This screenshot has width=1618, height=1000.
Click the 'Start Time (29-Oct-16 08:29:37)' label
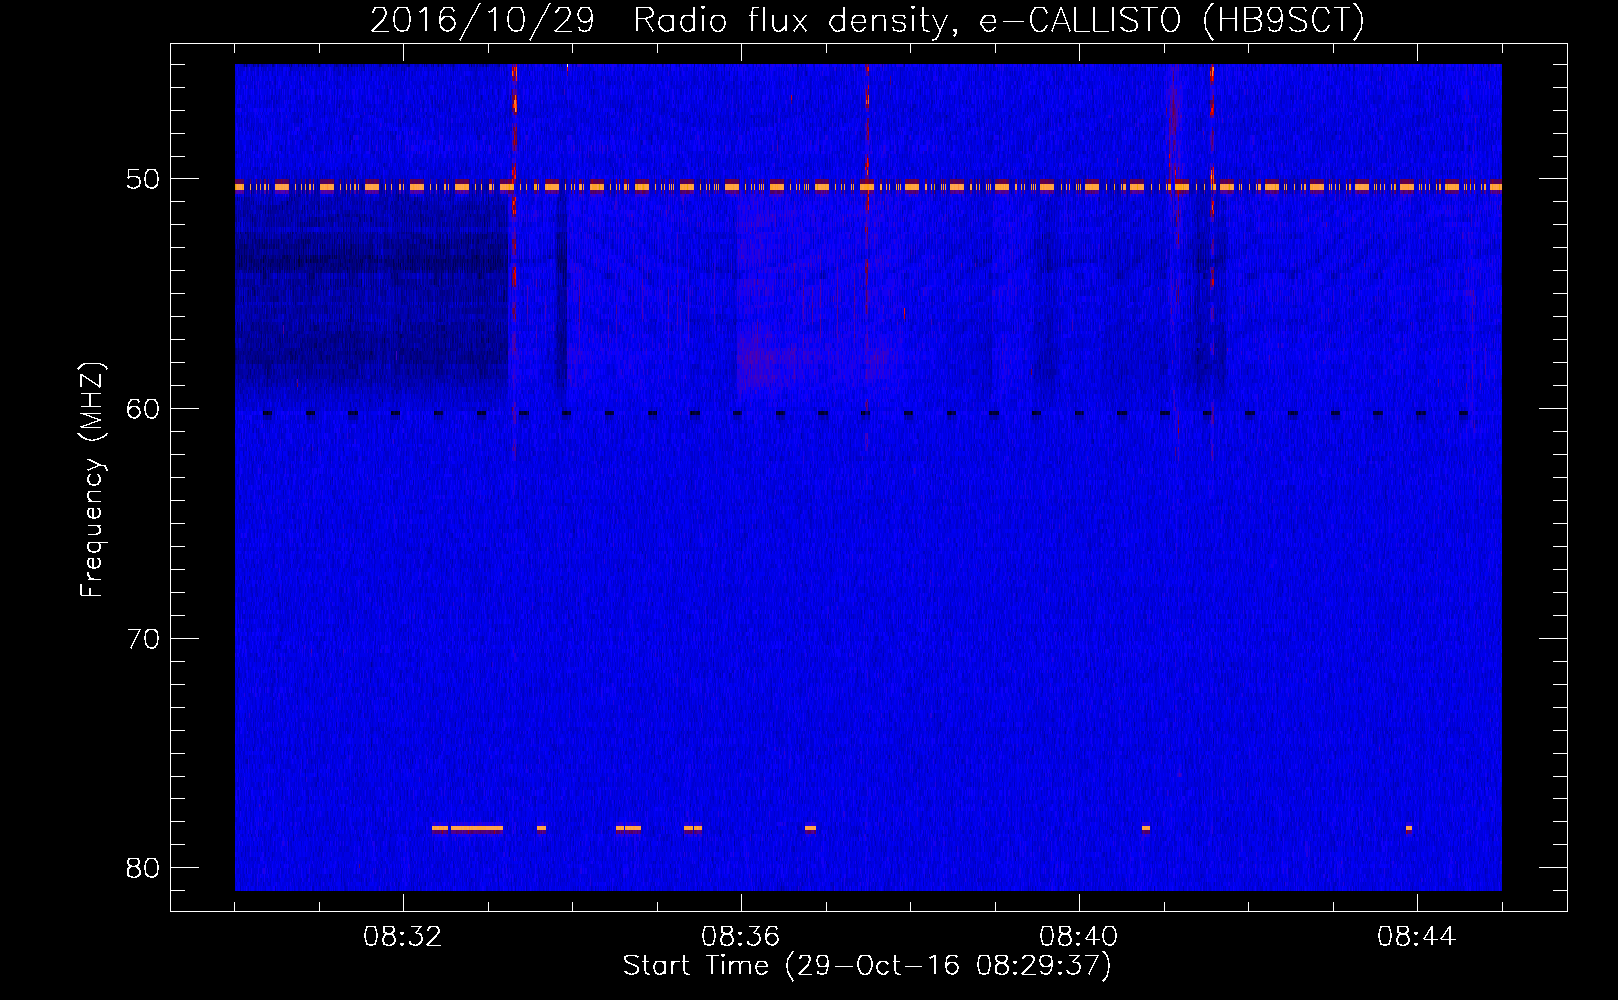pos(867,965)
